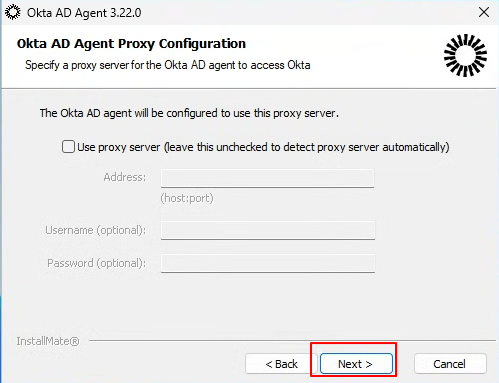Click the 'Use proxy server' checkbox label text

pyautogui.click(x=263, y=147)
